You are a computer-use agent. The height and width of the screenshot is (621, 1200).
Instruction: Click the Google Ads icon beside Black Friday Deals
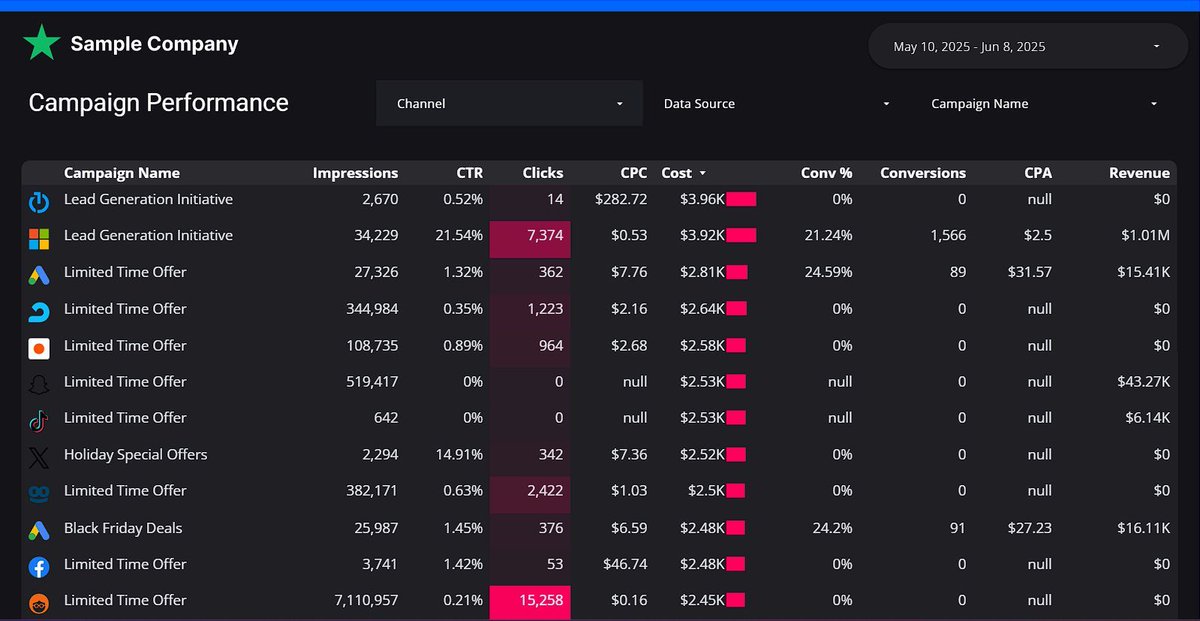pos(39,531)
